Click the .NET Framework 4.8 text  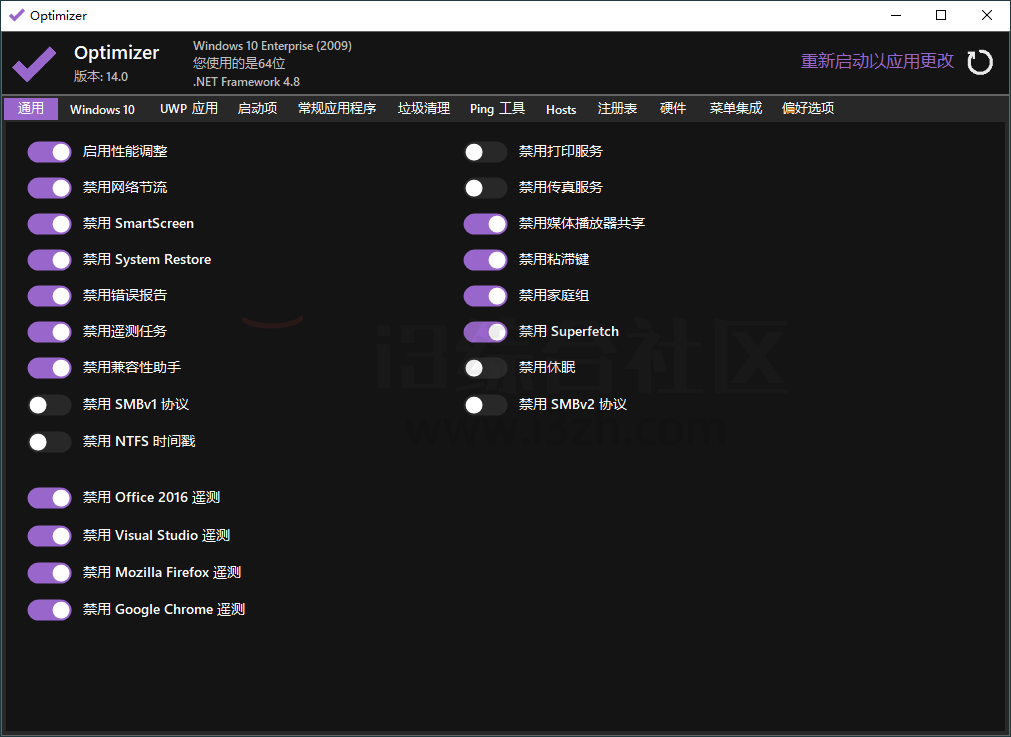point(246,82)
